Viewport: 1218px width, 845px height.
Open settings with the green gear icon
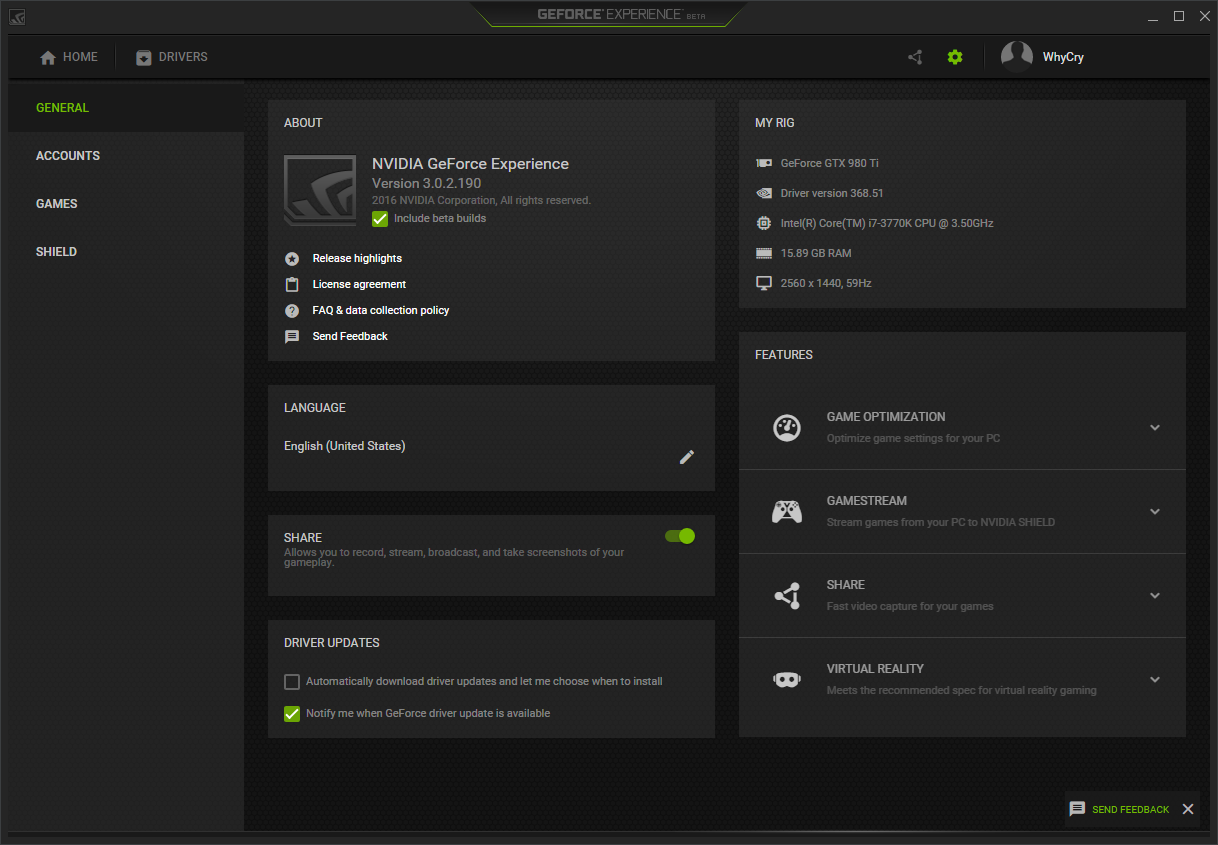955,57
